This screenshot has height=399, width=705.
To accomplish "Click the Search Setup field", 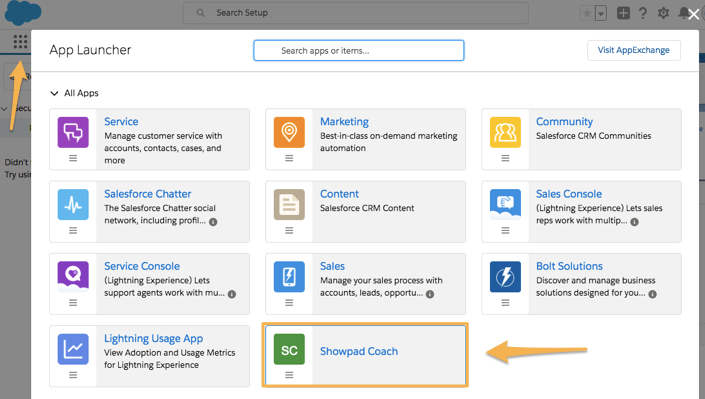I will click(355, 13).
